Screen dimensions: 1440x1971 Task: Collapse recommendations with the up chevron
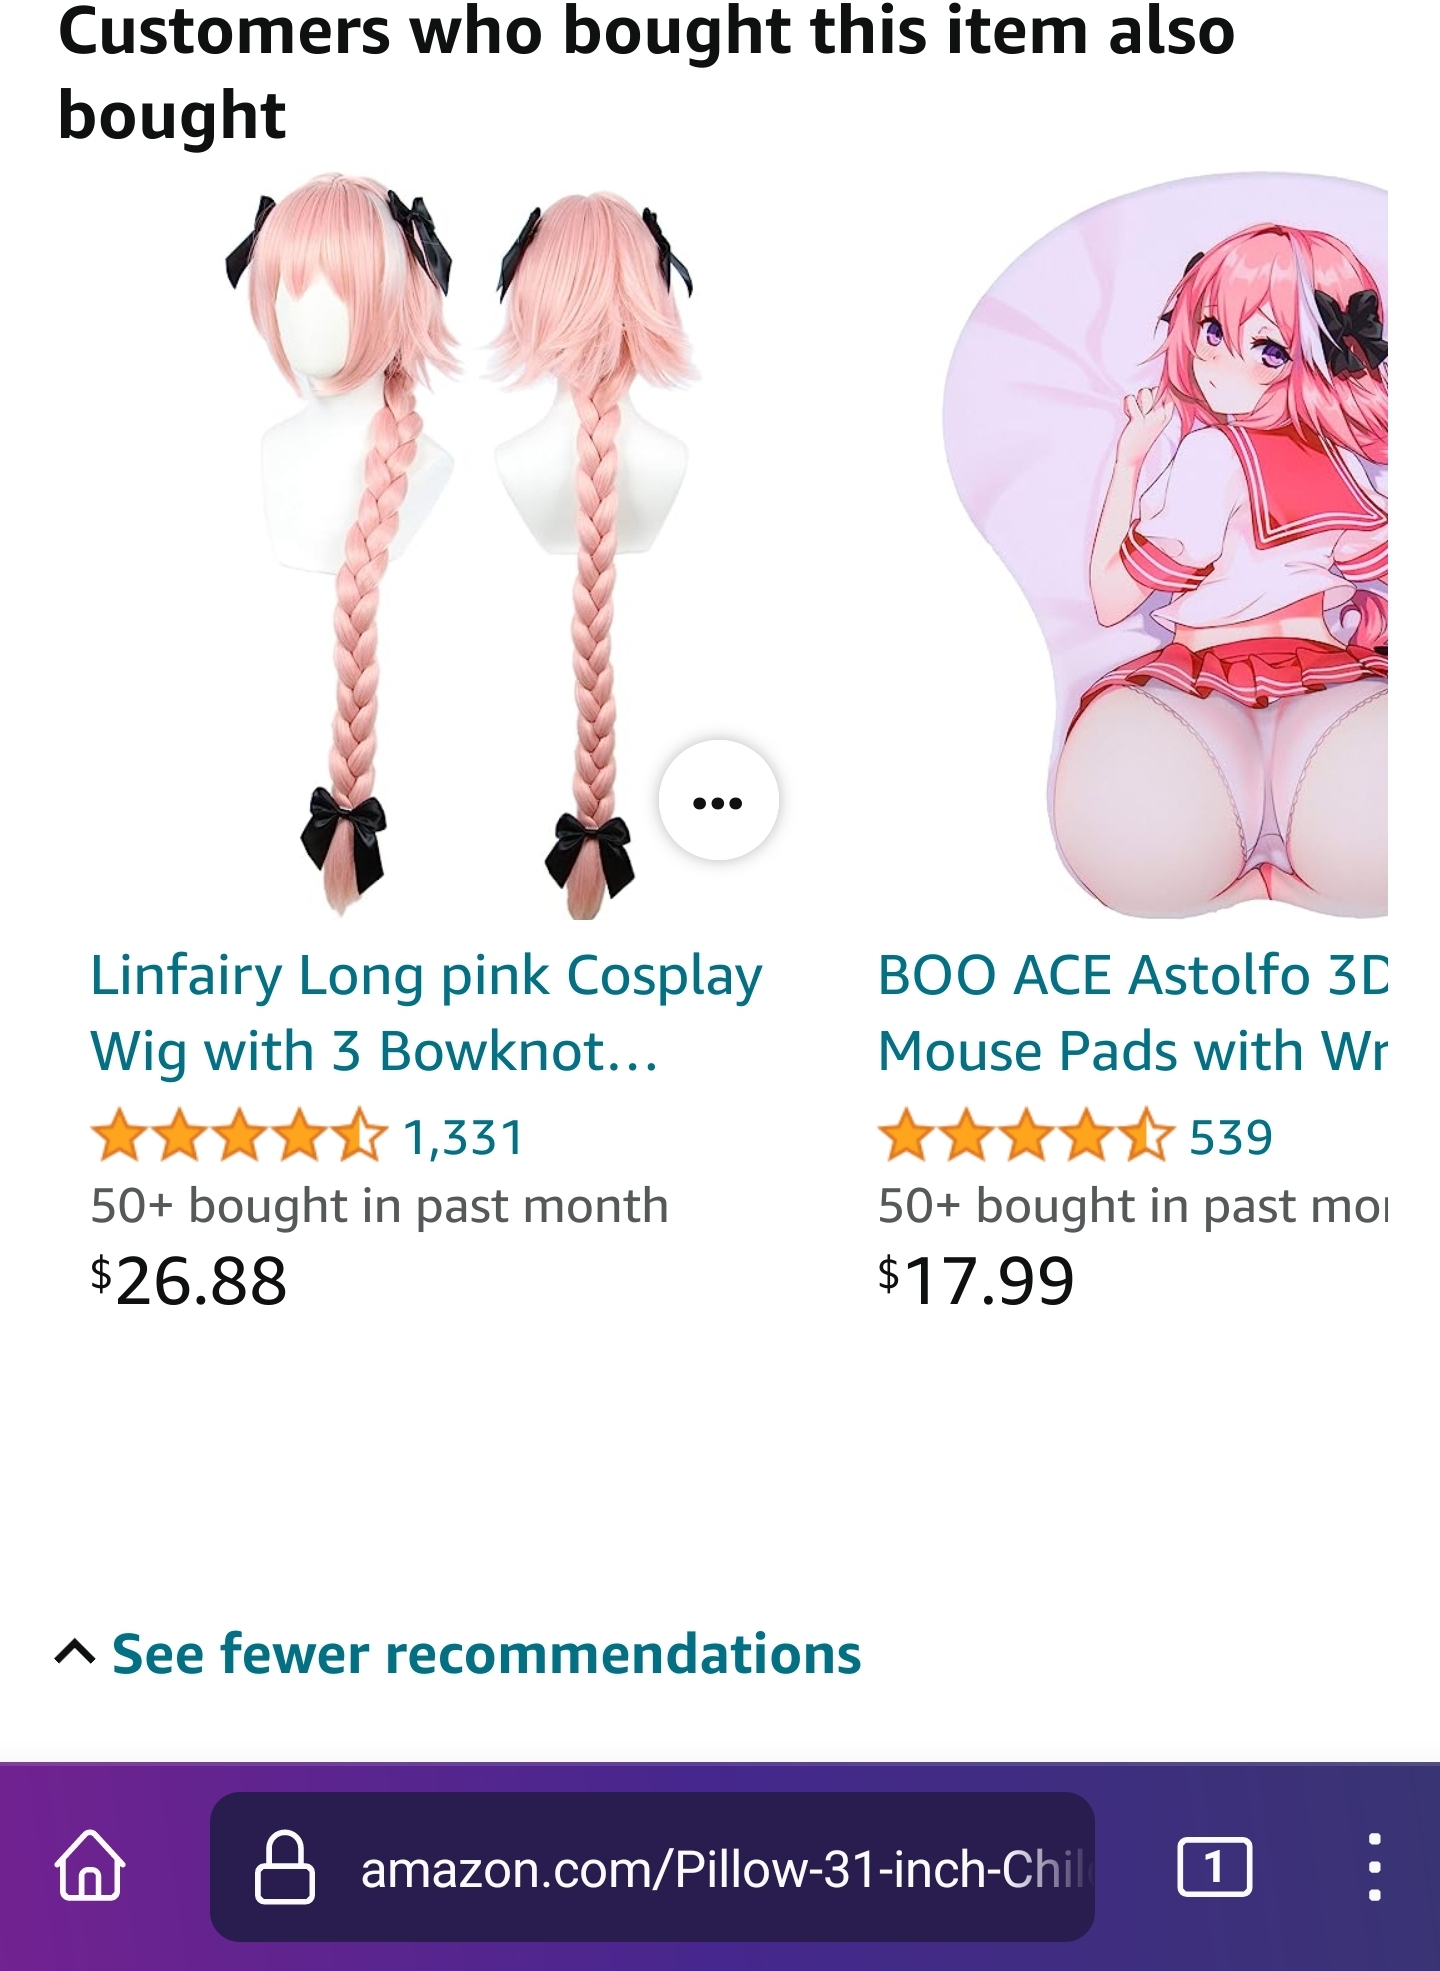[x=75, y=1653]
